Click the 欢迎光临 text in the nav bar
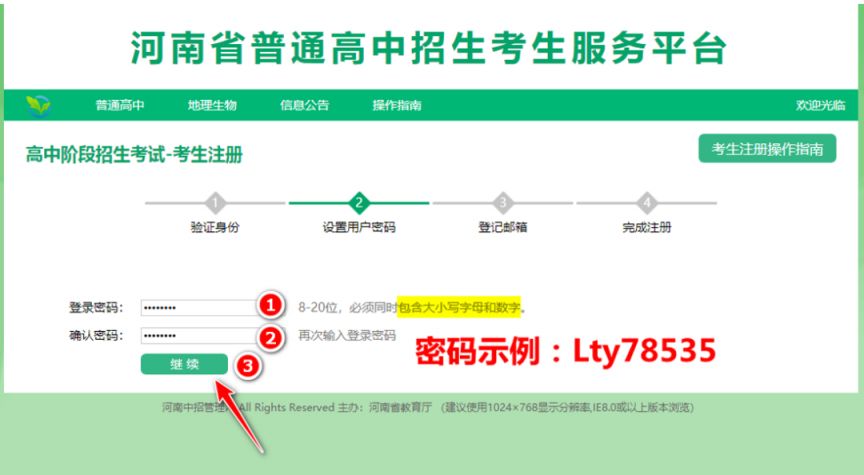This screenshot has height=475, width=864. tap(820, 105)
